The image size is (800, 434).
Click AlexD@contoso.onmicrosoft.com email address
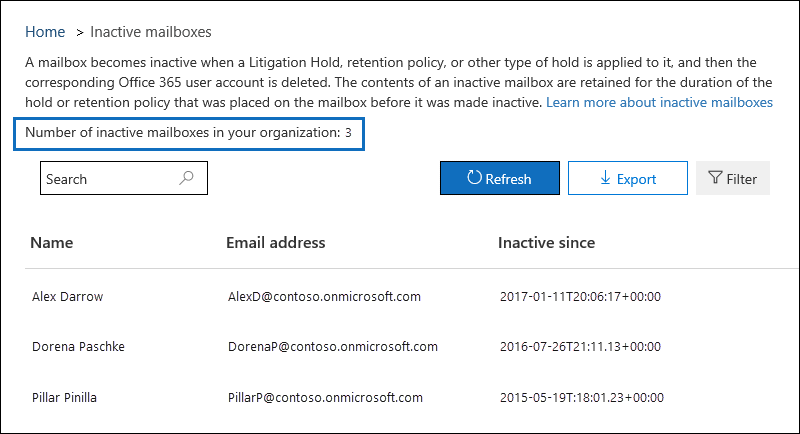click(x=324, y=296)
